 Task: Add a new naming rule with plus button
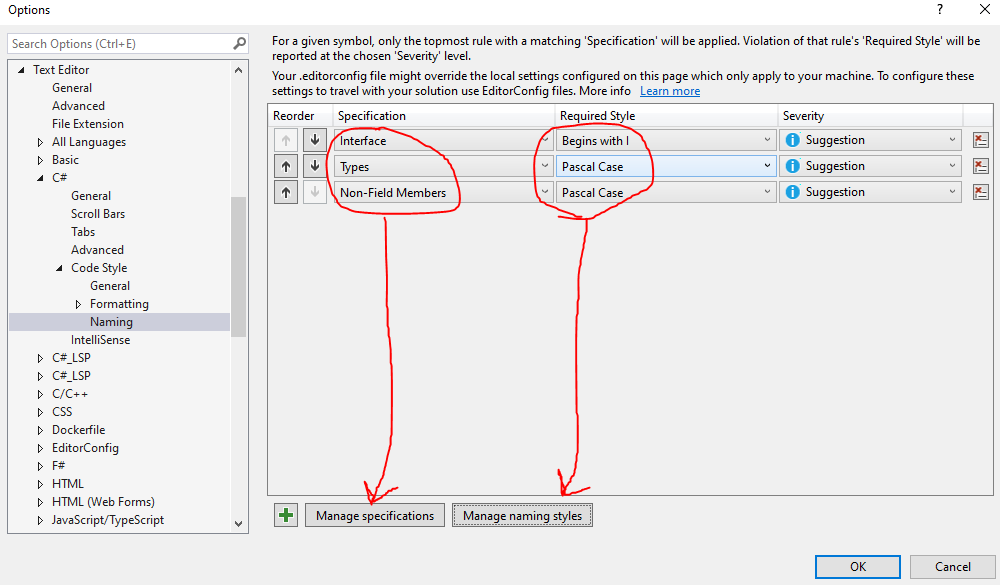285,514
